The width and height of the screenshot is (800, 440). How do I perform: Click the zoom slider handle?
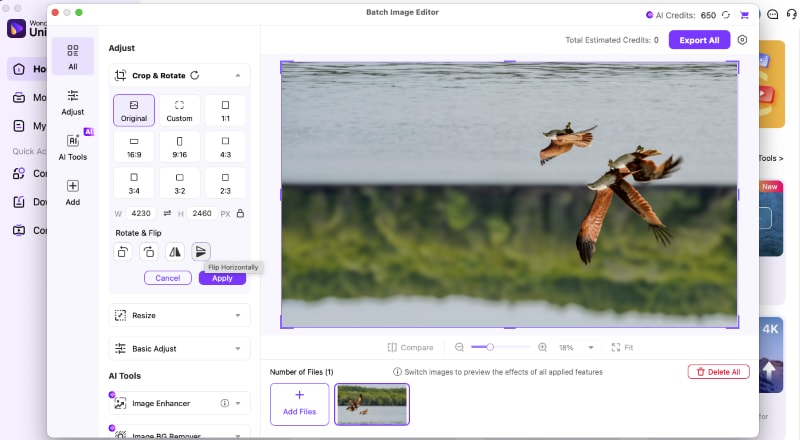(x=490, y=347)
